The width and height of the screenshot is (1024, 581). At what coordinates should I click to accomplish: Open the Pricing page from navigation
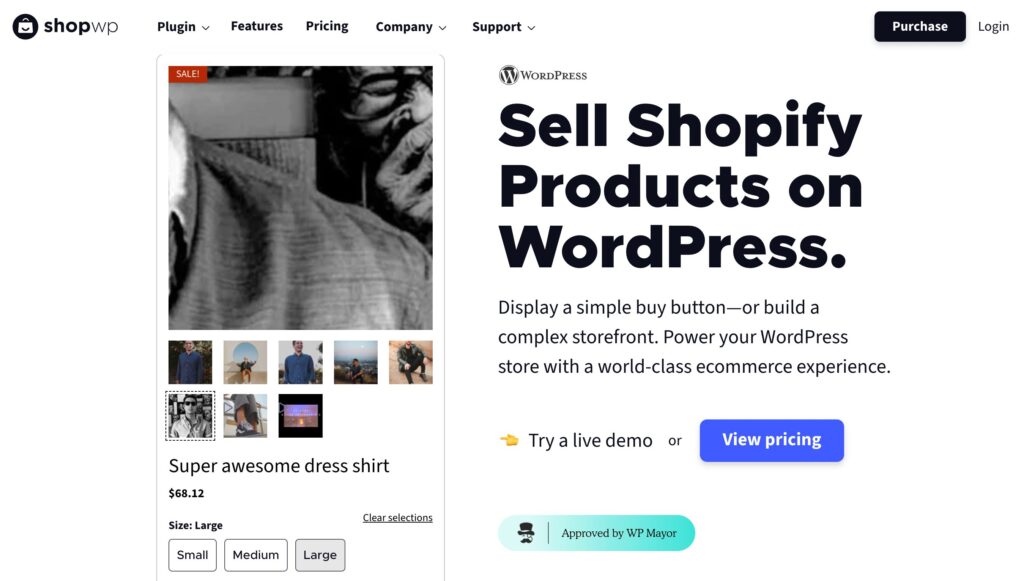pyautogui.click(x=327, y=26)
